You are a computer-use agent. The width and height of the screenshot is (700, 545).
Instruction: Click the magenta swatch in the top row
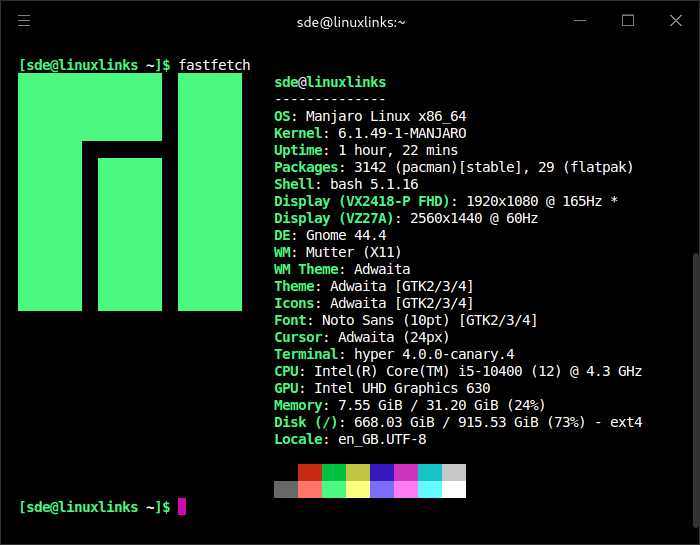pos(406,473)
